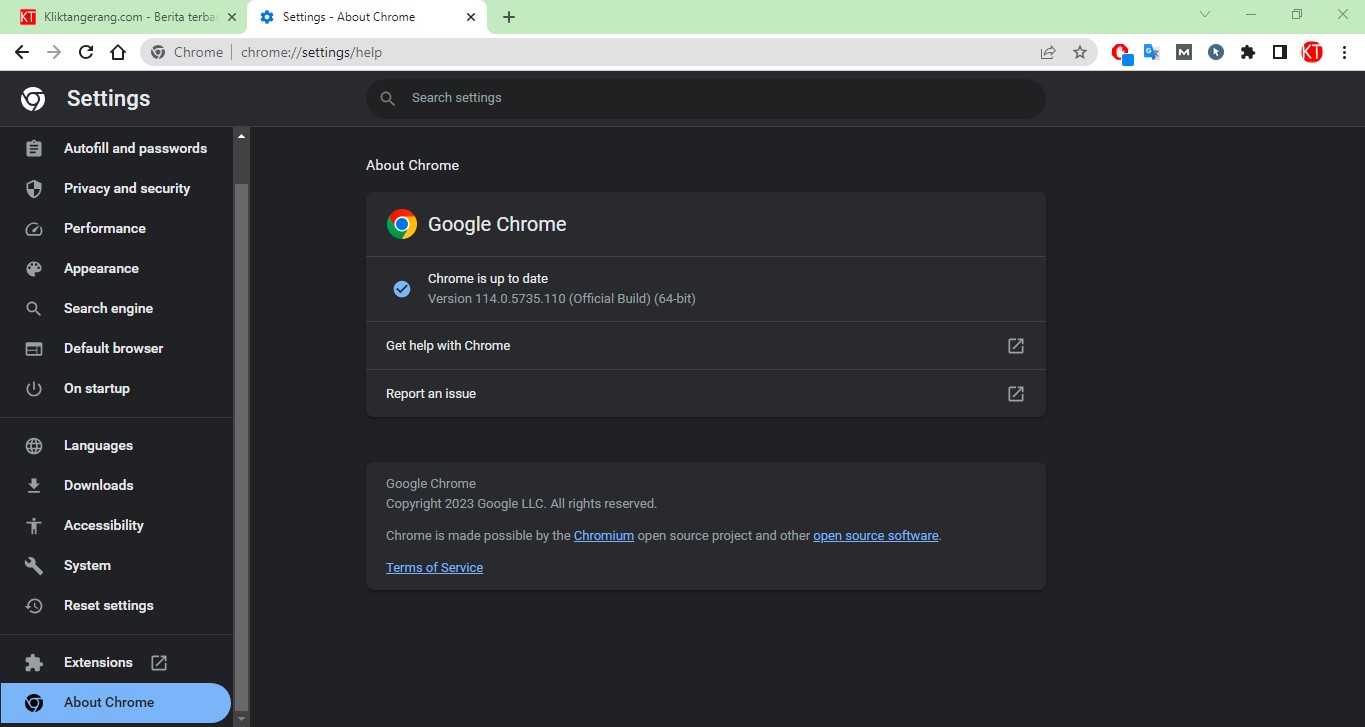Click the version 114.0.5735.110 text
The height and width of the screenshot is (727, 1365).
click(x=561, y=299)
